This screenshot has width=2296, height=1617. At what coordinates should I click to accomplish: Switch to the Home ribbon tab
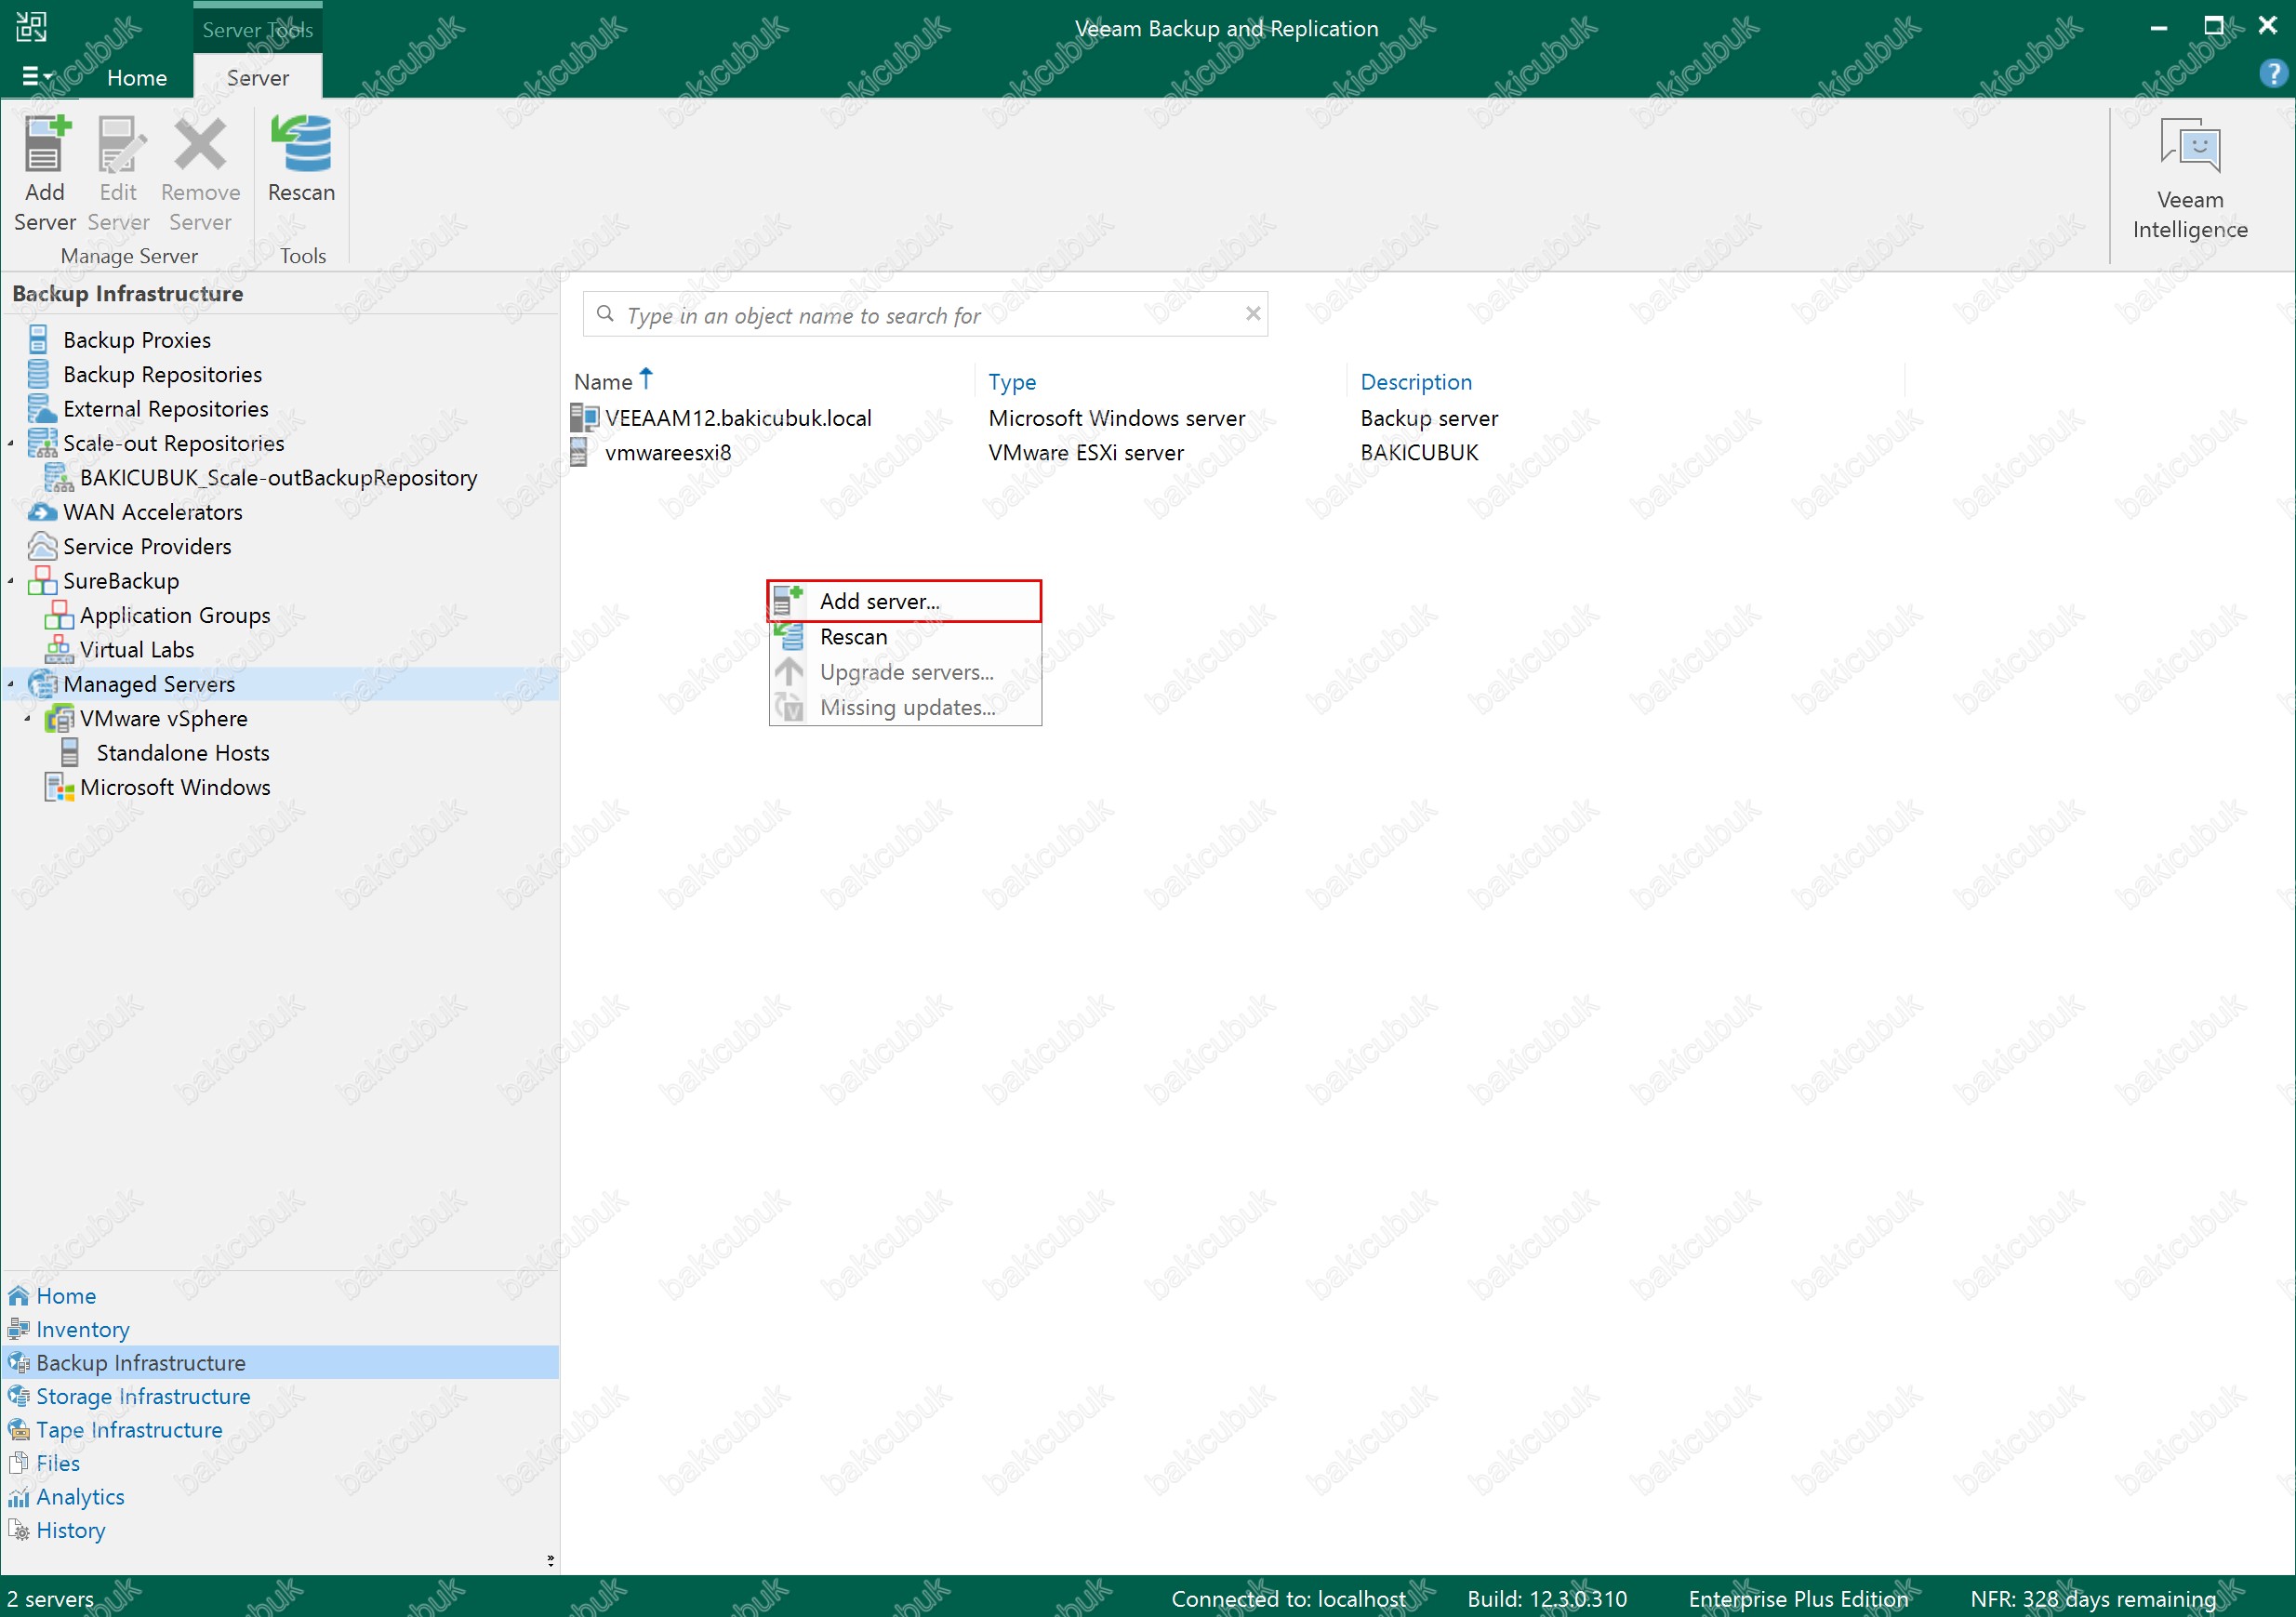[x=137, y=77]
